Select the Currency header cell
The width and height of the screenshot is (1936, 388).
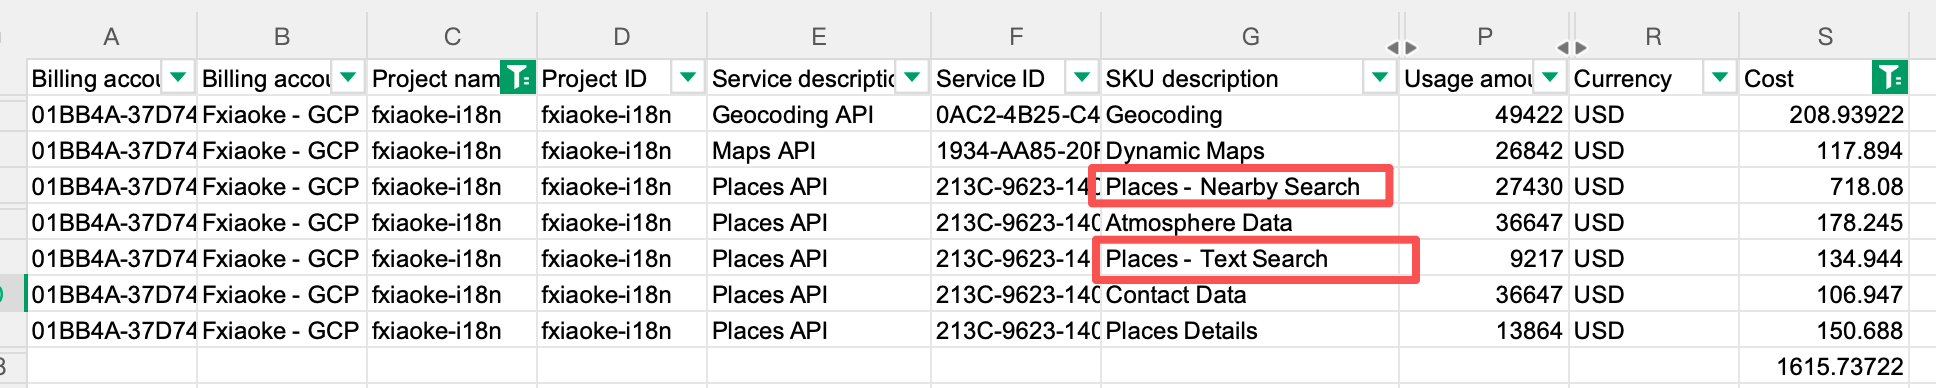tap(1654, 78)
